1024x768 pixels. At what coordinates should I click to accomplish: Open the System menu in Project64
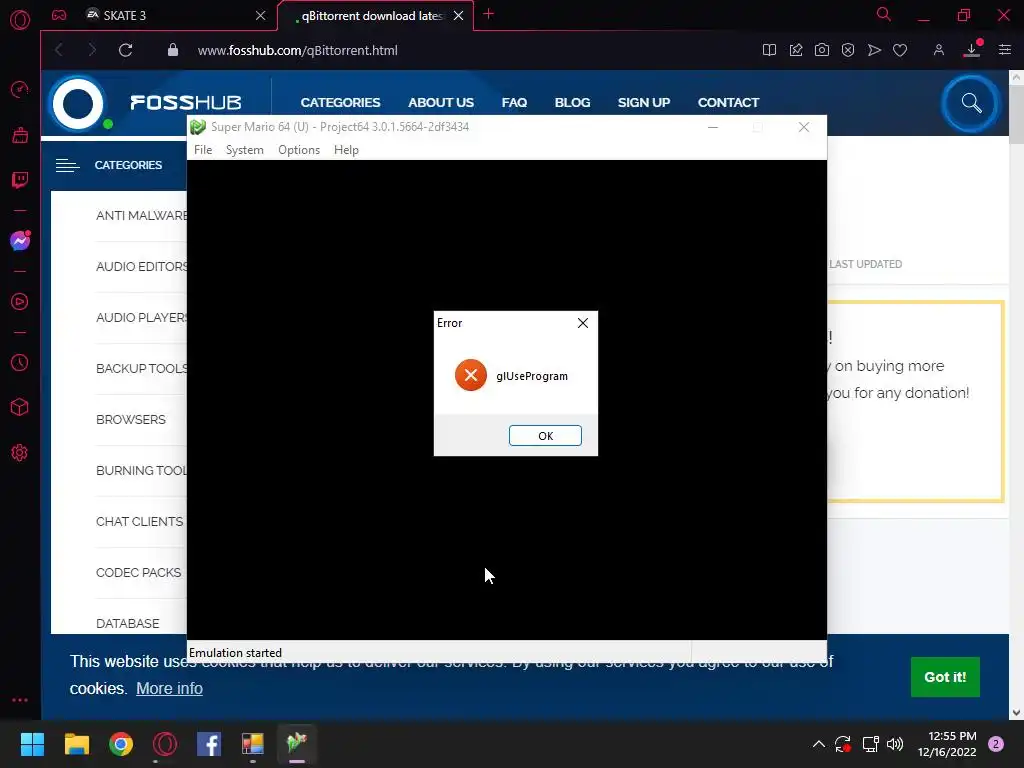tap(244, 150)
